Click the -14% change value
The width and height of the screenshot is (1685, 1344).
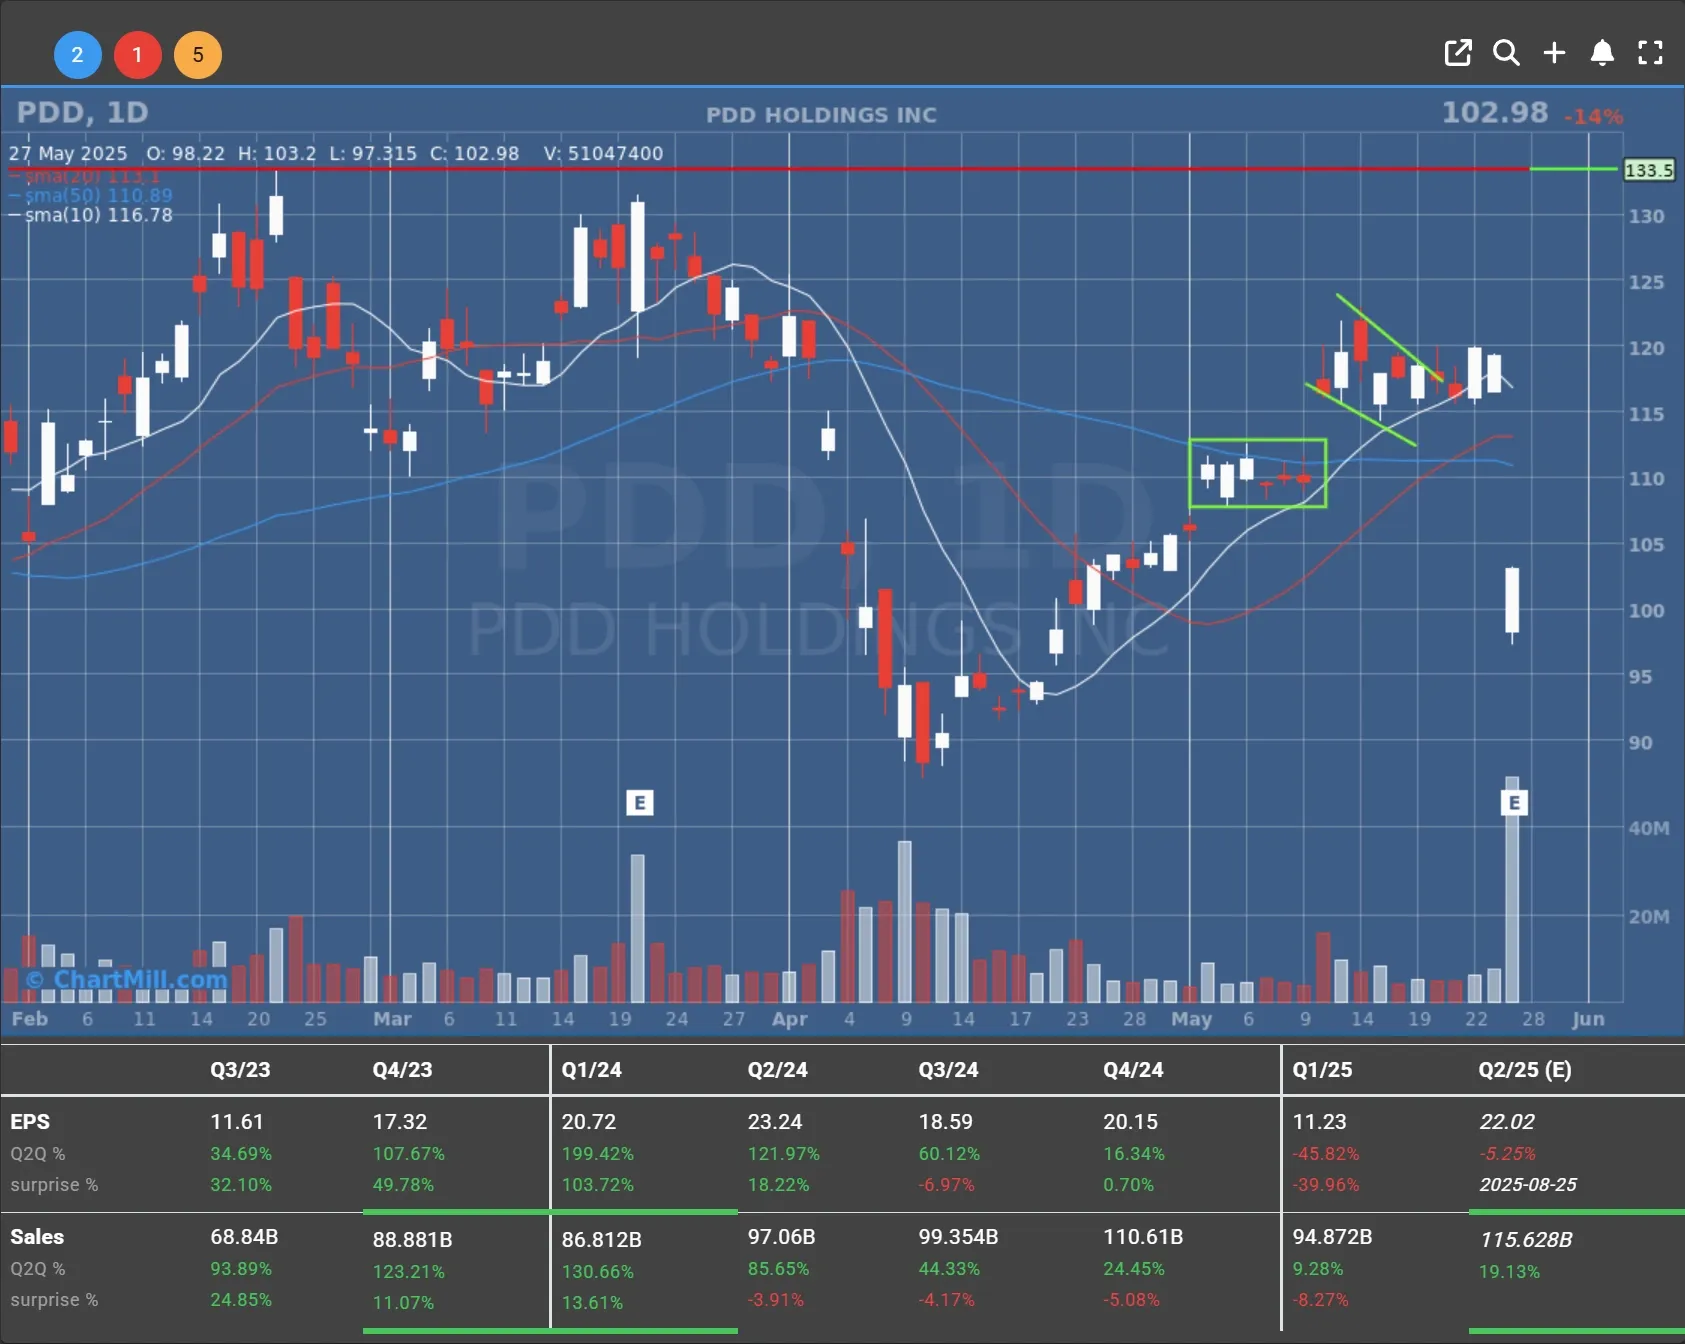pos(1593,117)
